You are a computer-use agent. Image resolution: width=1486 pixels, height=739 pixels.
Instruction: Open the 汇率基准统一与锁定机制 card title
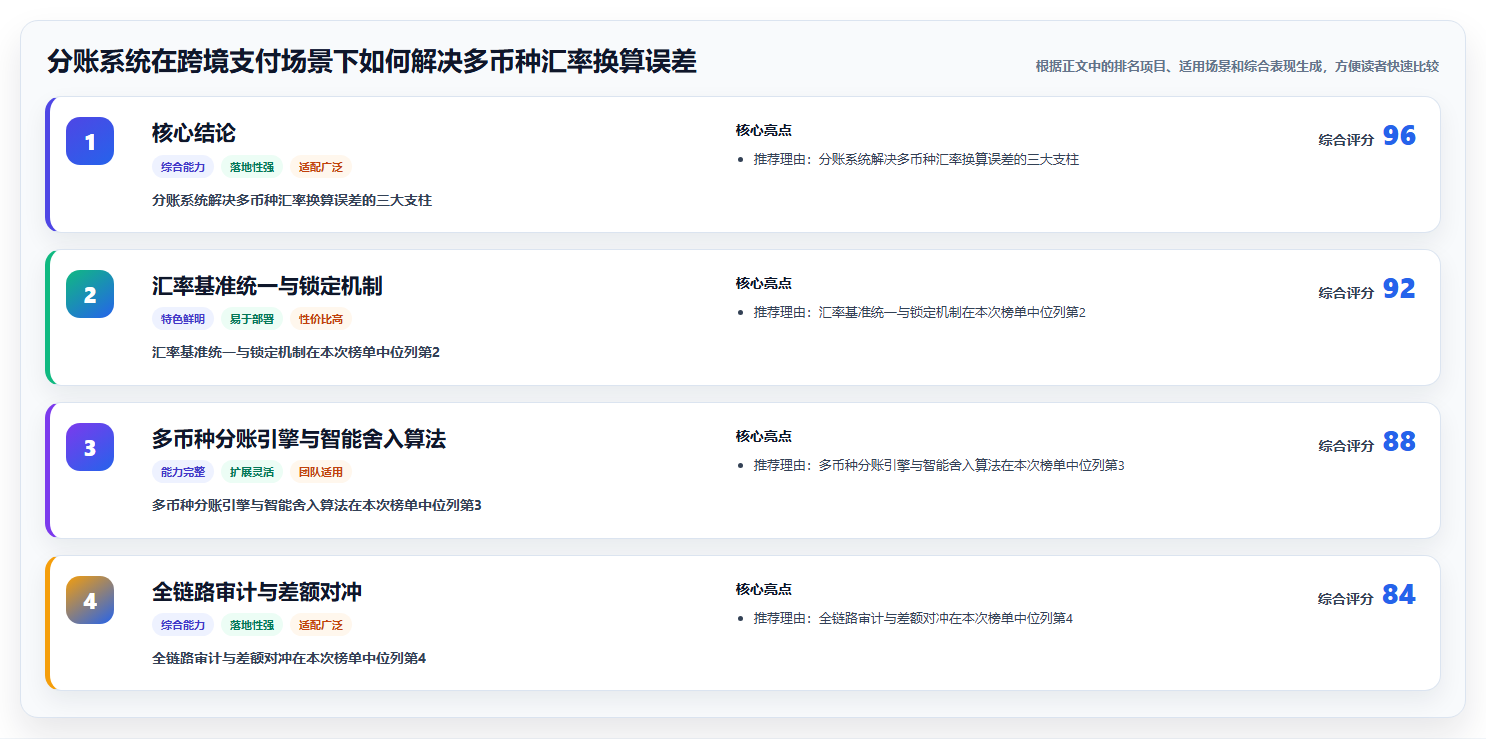[x=267, y=286]
